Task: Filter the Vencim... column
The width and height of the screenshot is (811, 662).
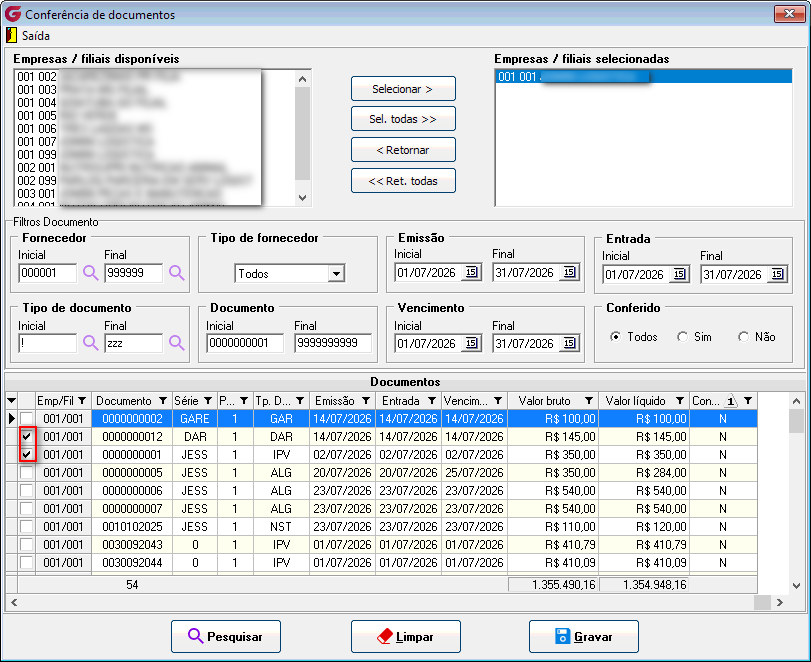Action: pyautogui.click(x=498, y=401)
